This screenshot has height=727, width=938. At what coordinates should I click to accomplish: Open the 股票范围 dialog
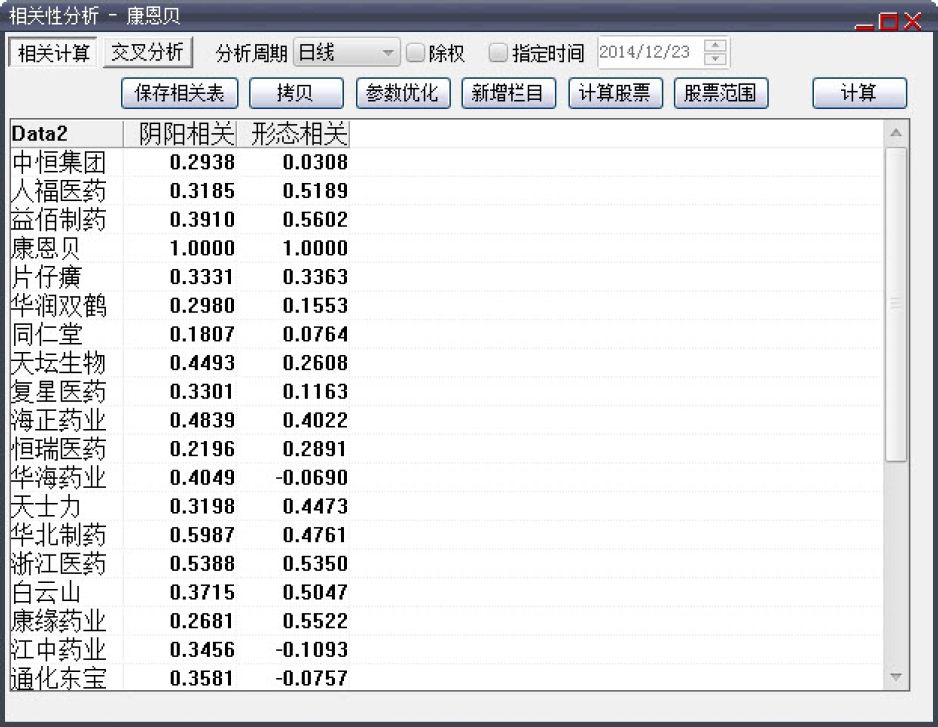coord(721,93)
